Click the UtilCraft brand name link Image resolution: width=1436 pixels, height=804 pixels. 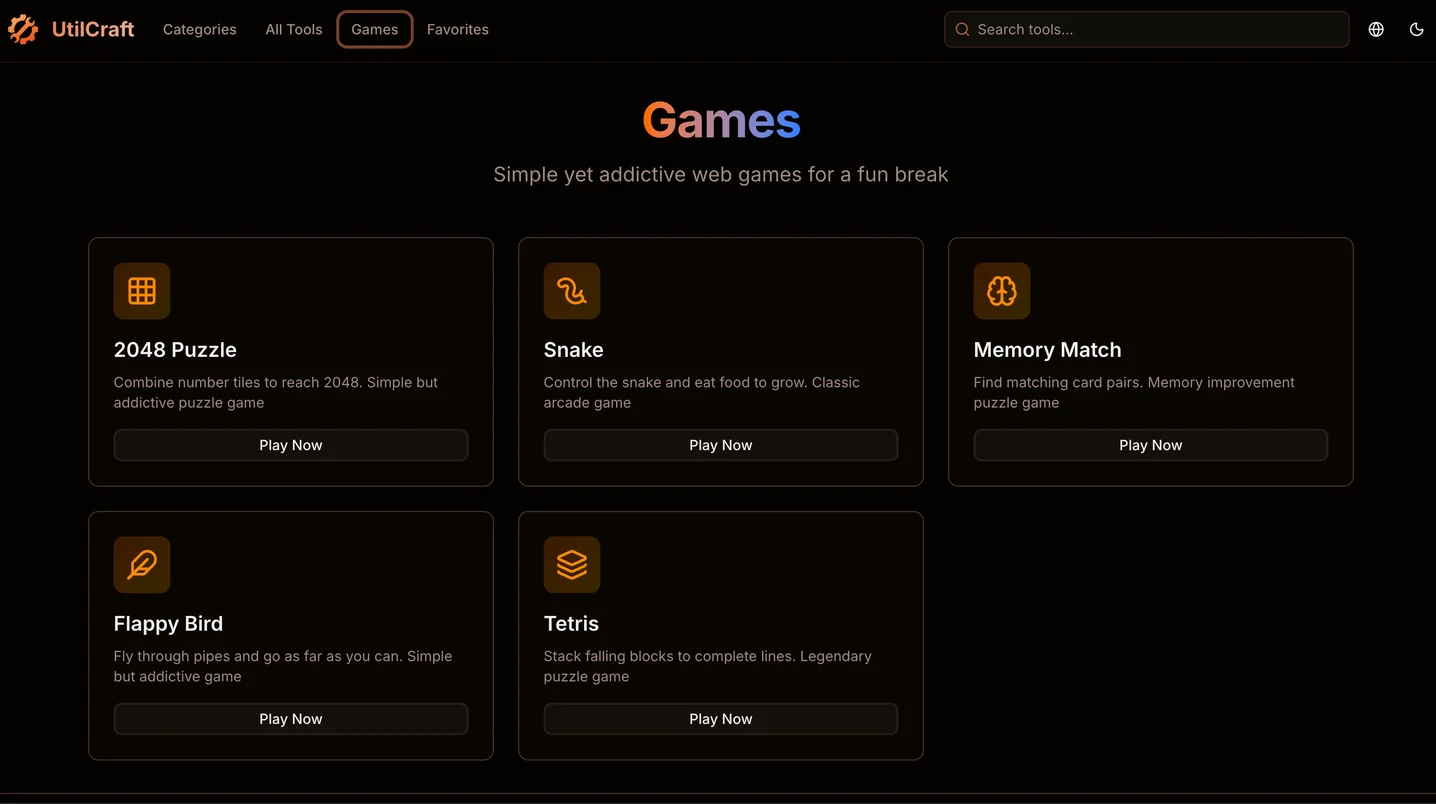pos(93,30)
